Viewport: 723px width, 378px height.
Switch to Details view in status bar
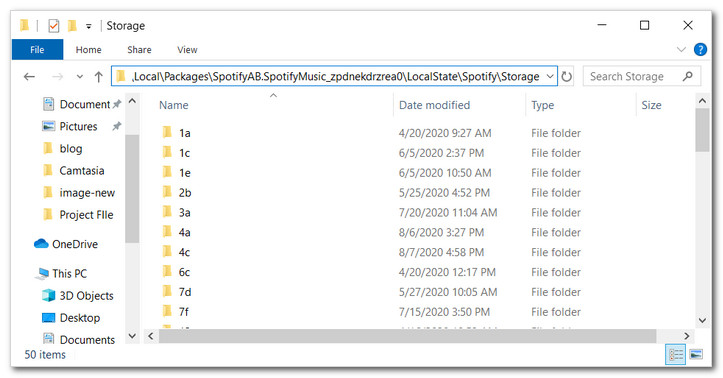pyautogui.click(x=676, y=354)
